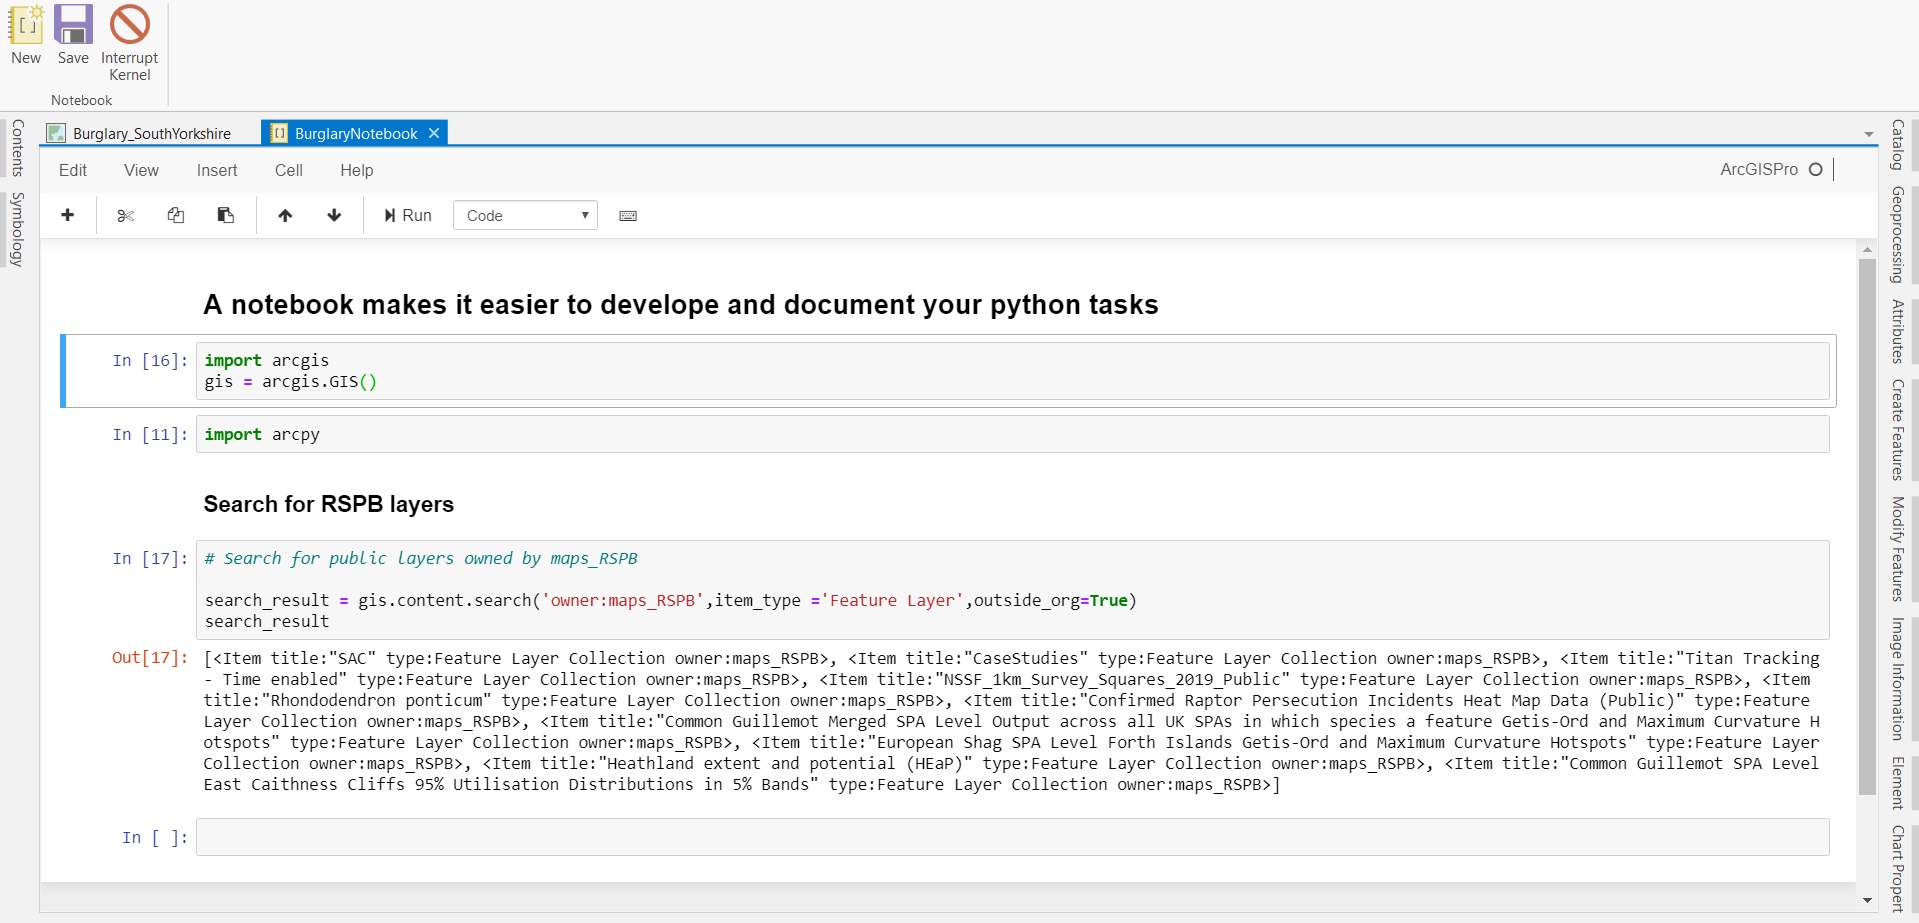Viewport: 1919px width, 923px height.
Task: Open the Modify Features pane
Action: [1897, 549]
